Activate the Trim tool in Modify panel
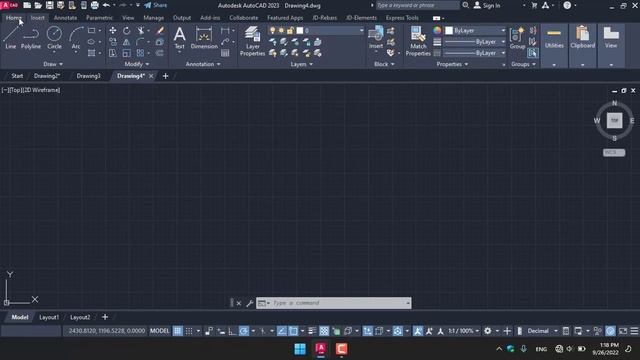 tap(140, 31)
